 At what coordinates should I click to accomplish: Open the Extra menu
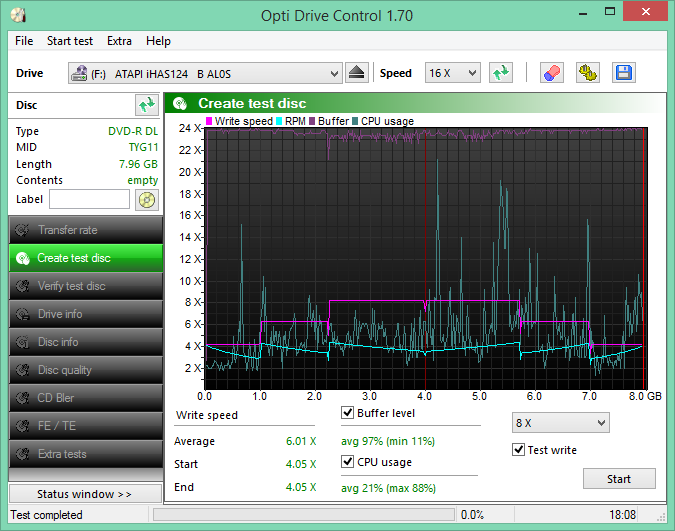click(119, 41)
